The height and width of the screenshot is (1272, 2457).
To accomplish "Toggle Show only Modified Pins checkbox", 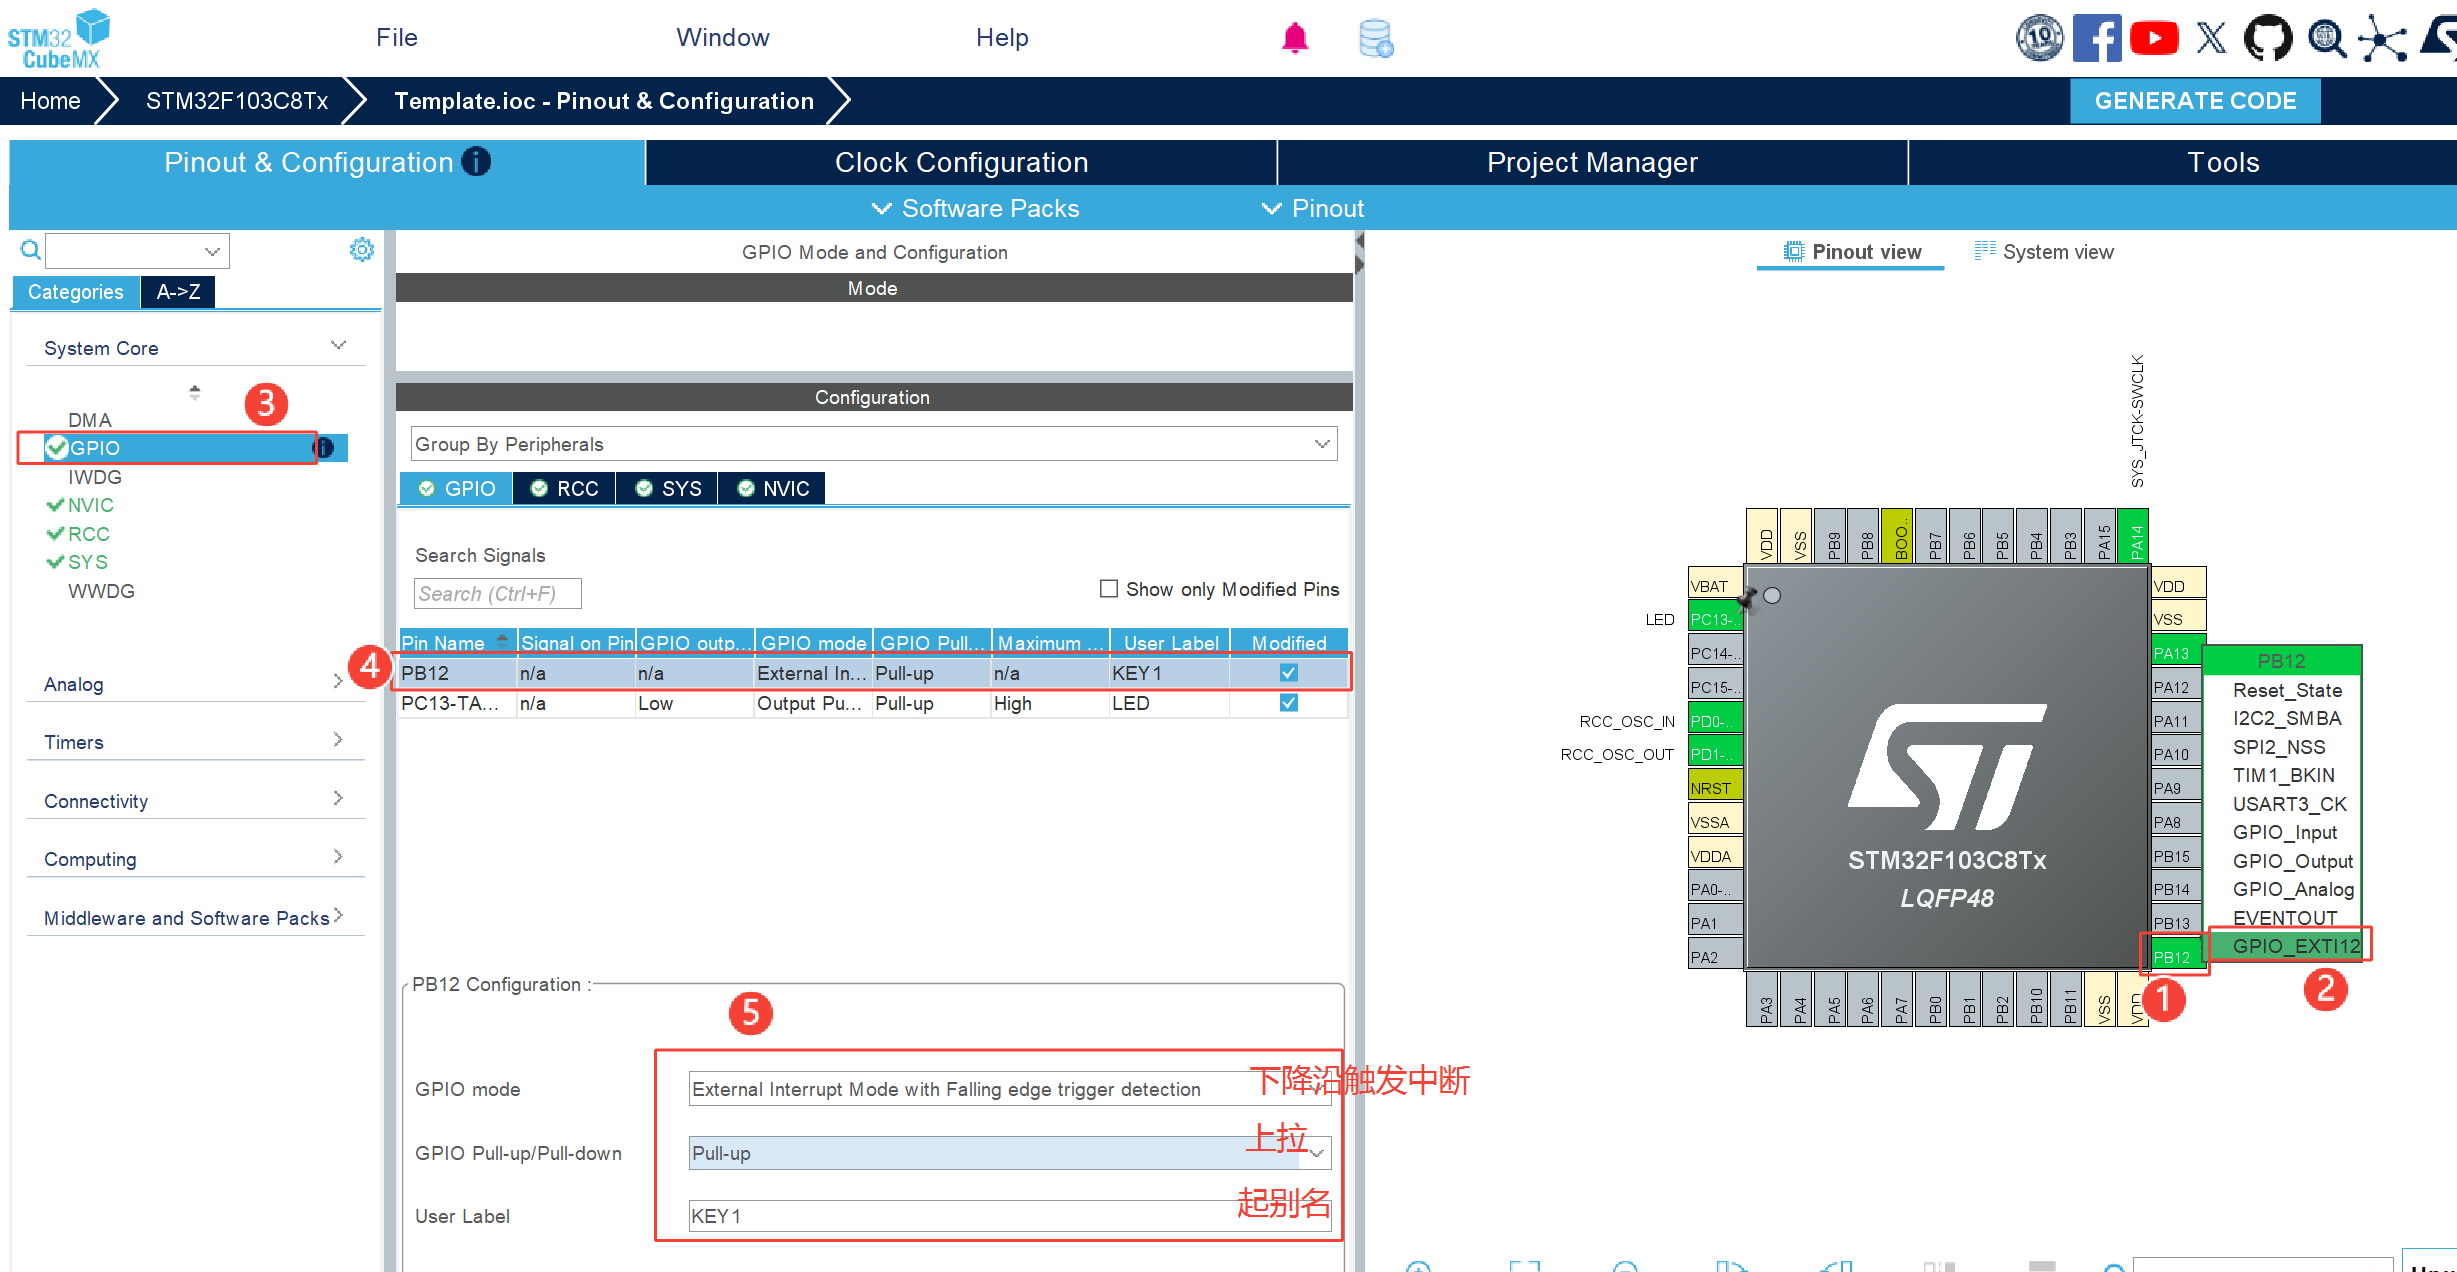I will click(x=1109, y=589).
